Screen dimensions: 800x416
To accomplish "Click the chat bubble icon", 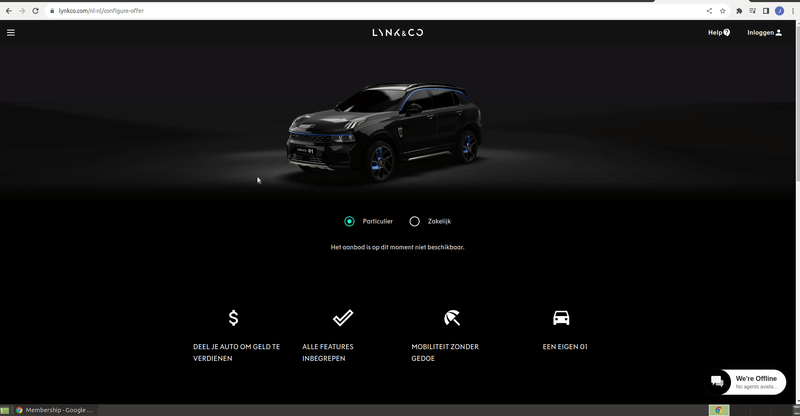I will [717, 382].
